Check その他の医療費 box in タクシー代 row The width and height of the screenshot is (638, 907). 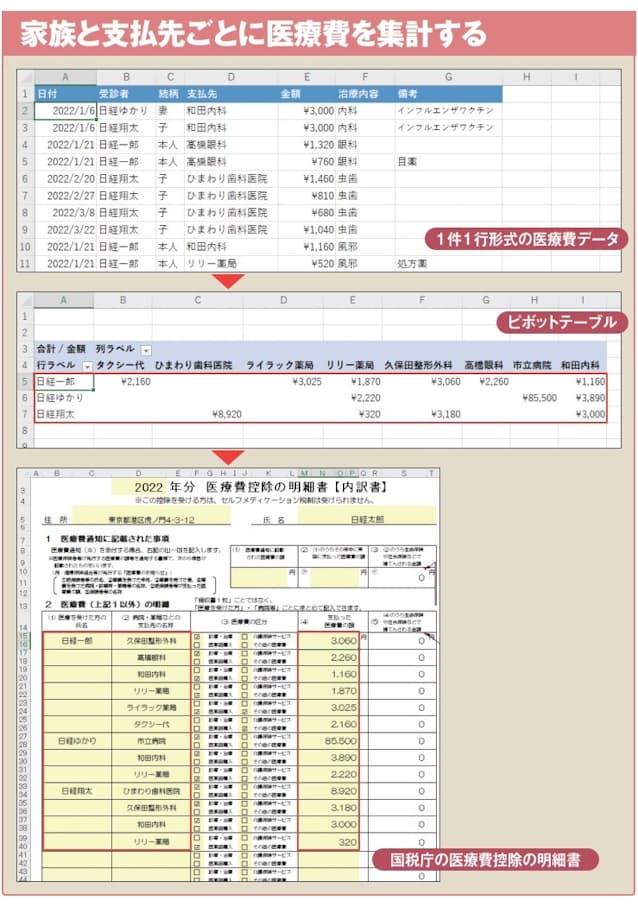point(244,728)
